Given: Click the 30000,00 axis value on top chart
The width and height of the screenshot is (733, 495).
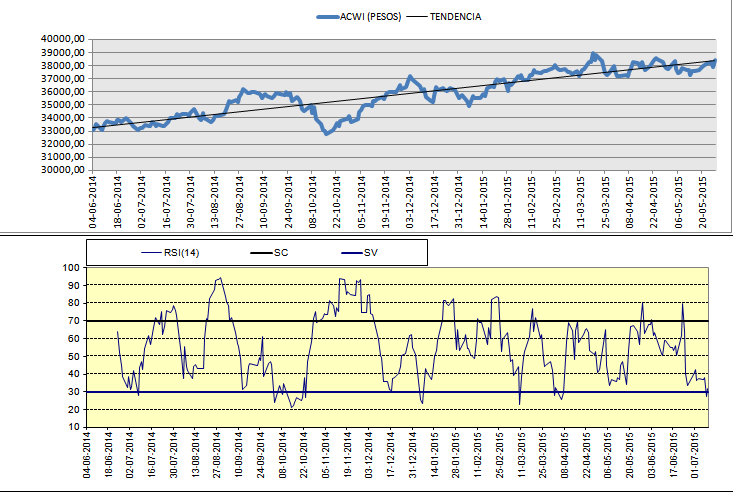Looking at the screenshot, I should point(63,170).
